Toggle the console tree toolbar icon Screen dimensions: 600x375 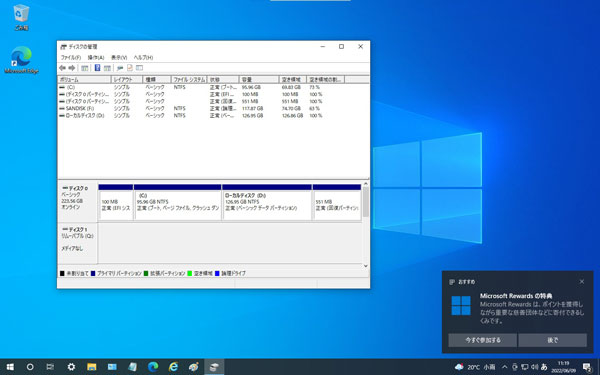coord(85,68)
